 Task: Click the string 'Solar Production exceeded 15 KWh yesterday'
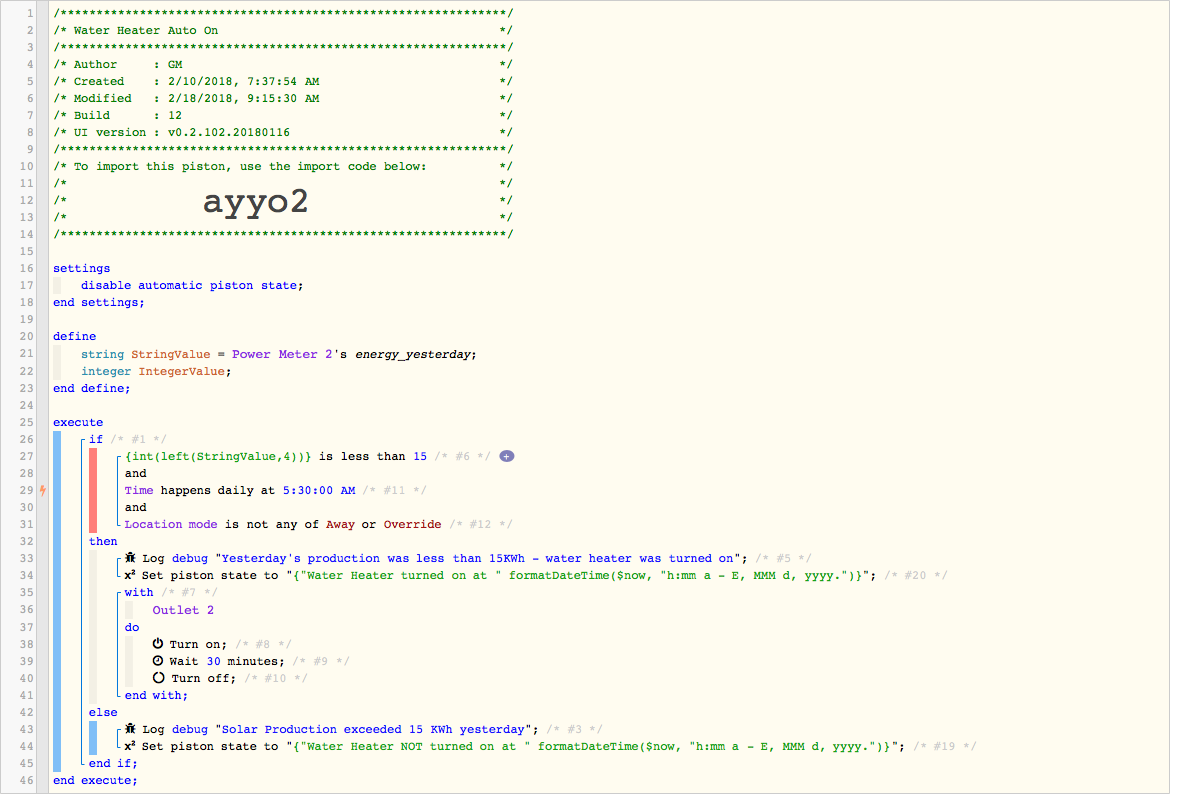[x=373, y=729]
